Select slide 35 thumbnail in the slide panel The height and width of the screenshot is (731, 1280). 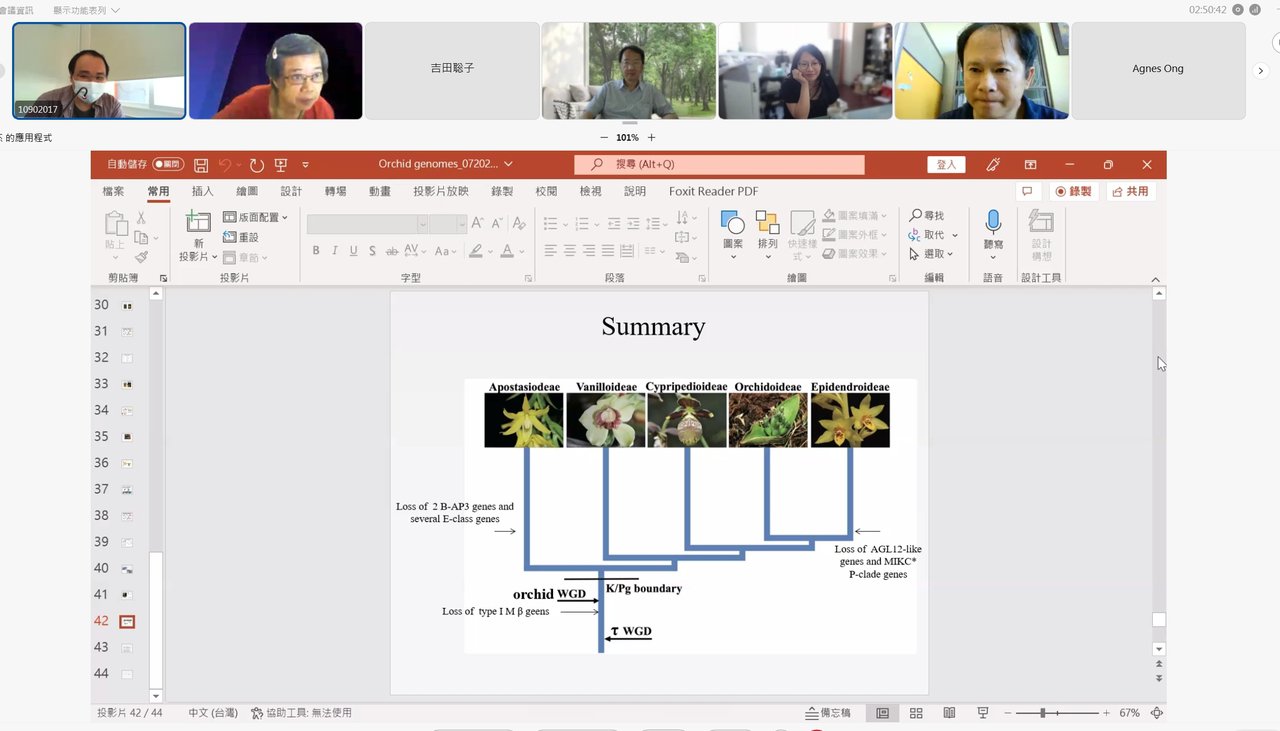click(x=127, y=437)
